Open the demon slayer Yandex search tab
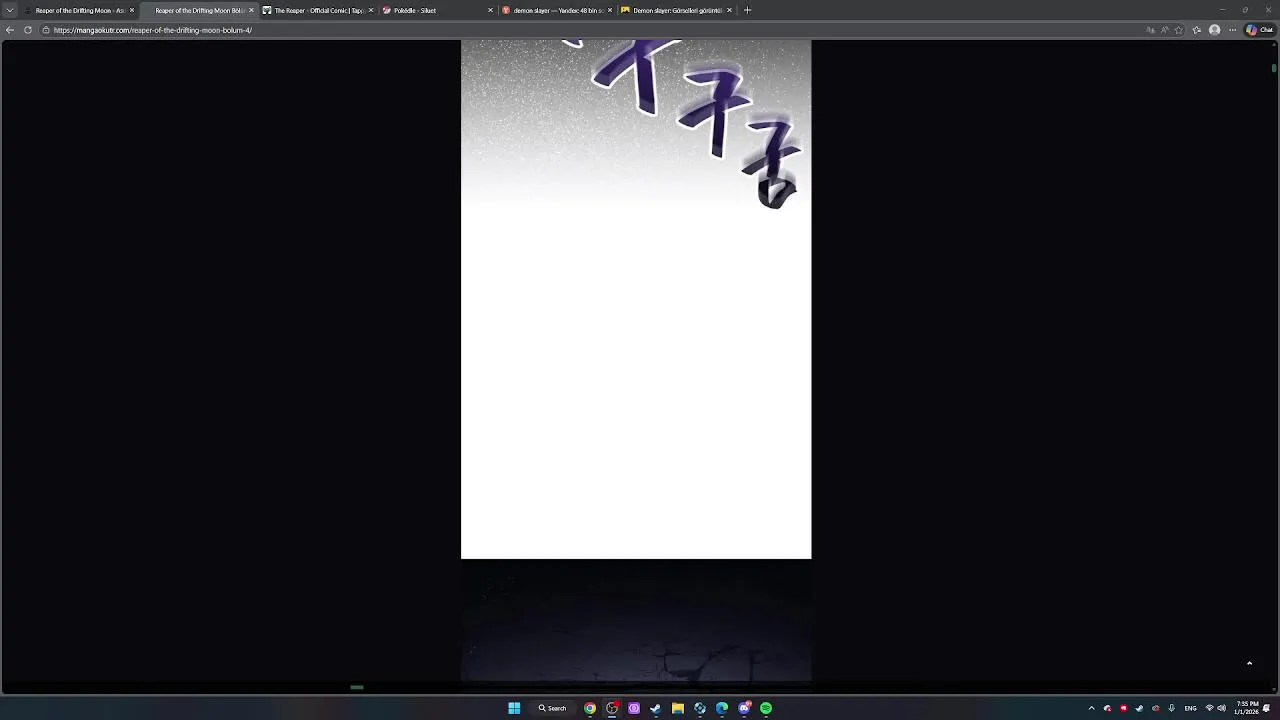This screenshot has height=720, width=1280. coord(558,10)
